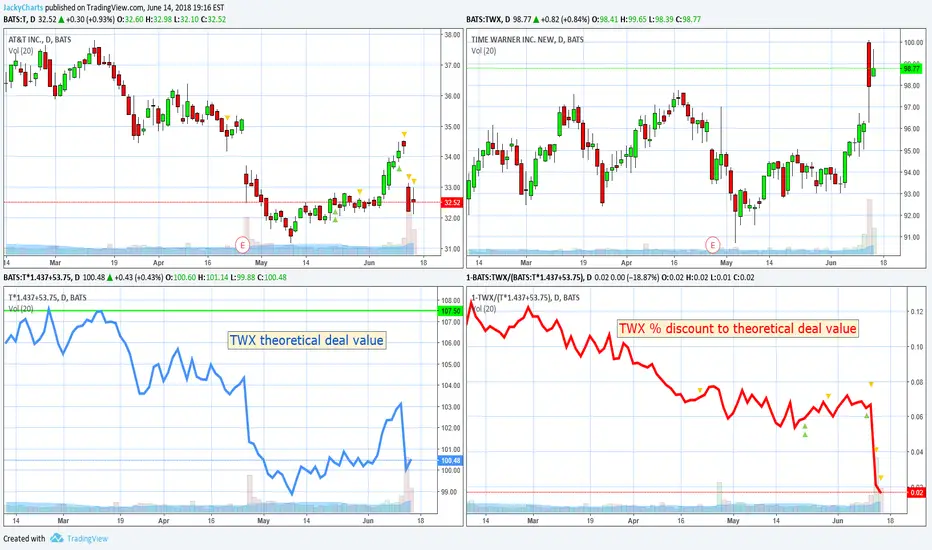The width and height of the screenshot is (932, 550).
Task: Click the 'TWX theoretical deal value' annotation
Action: tap(307, 340)
